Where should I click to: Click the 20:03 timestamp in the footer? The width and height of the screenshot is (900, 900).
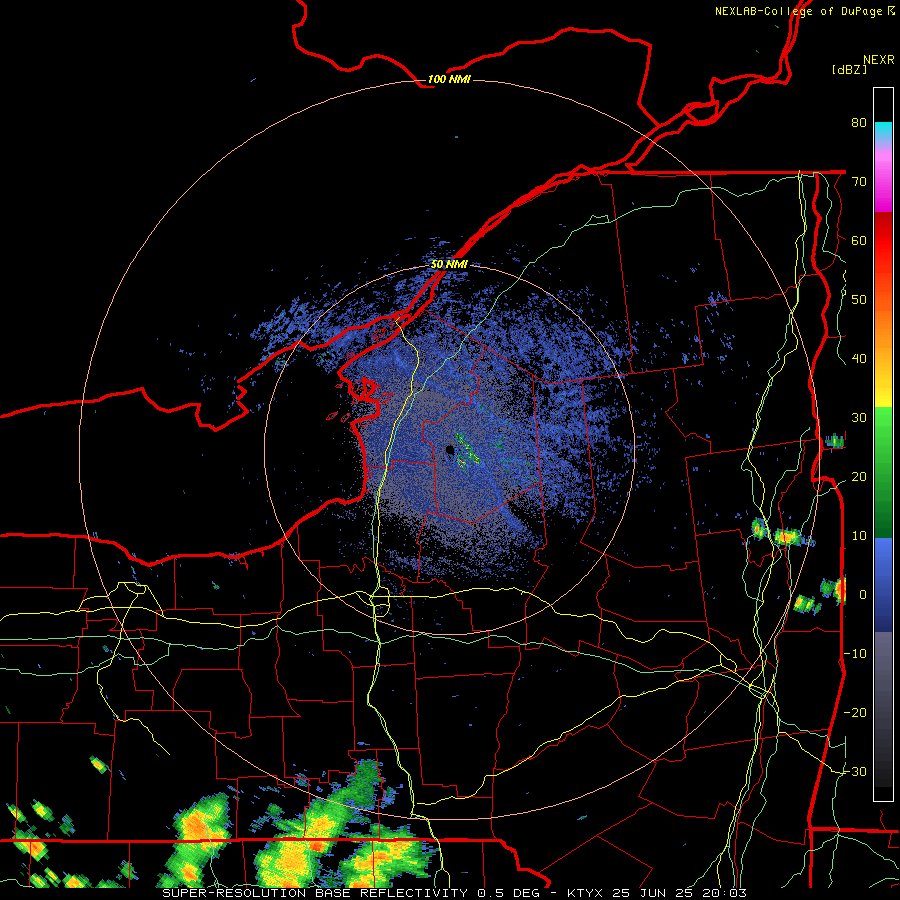[x=723, y=893]
